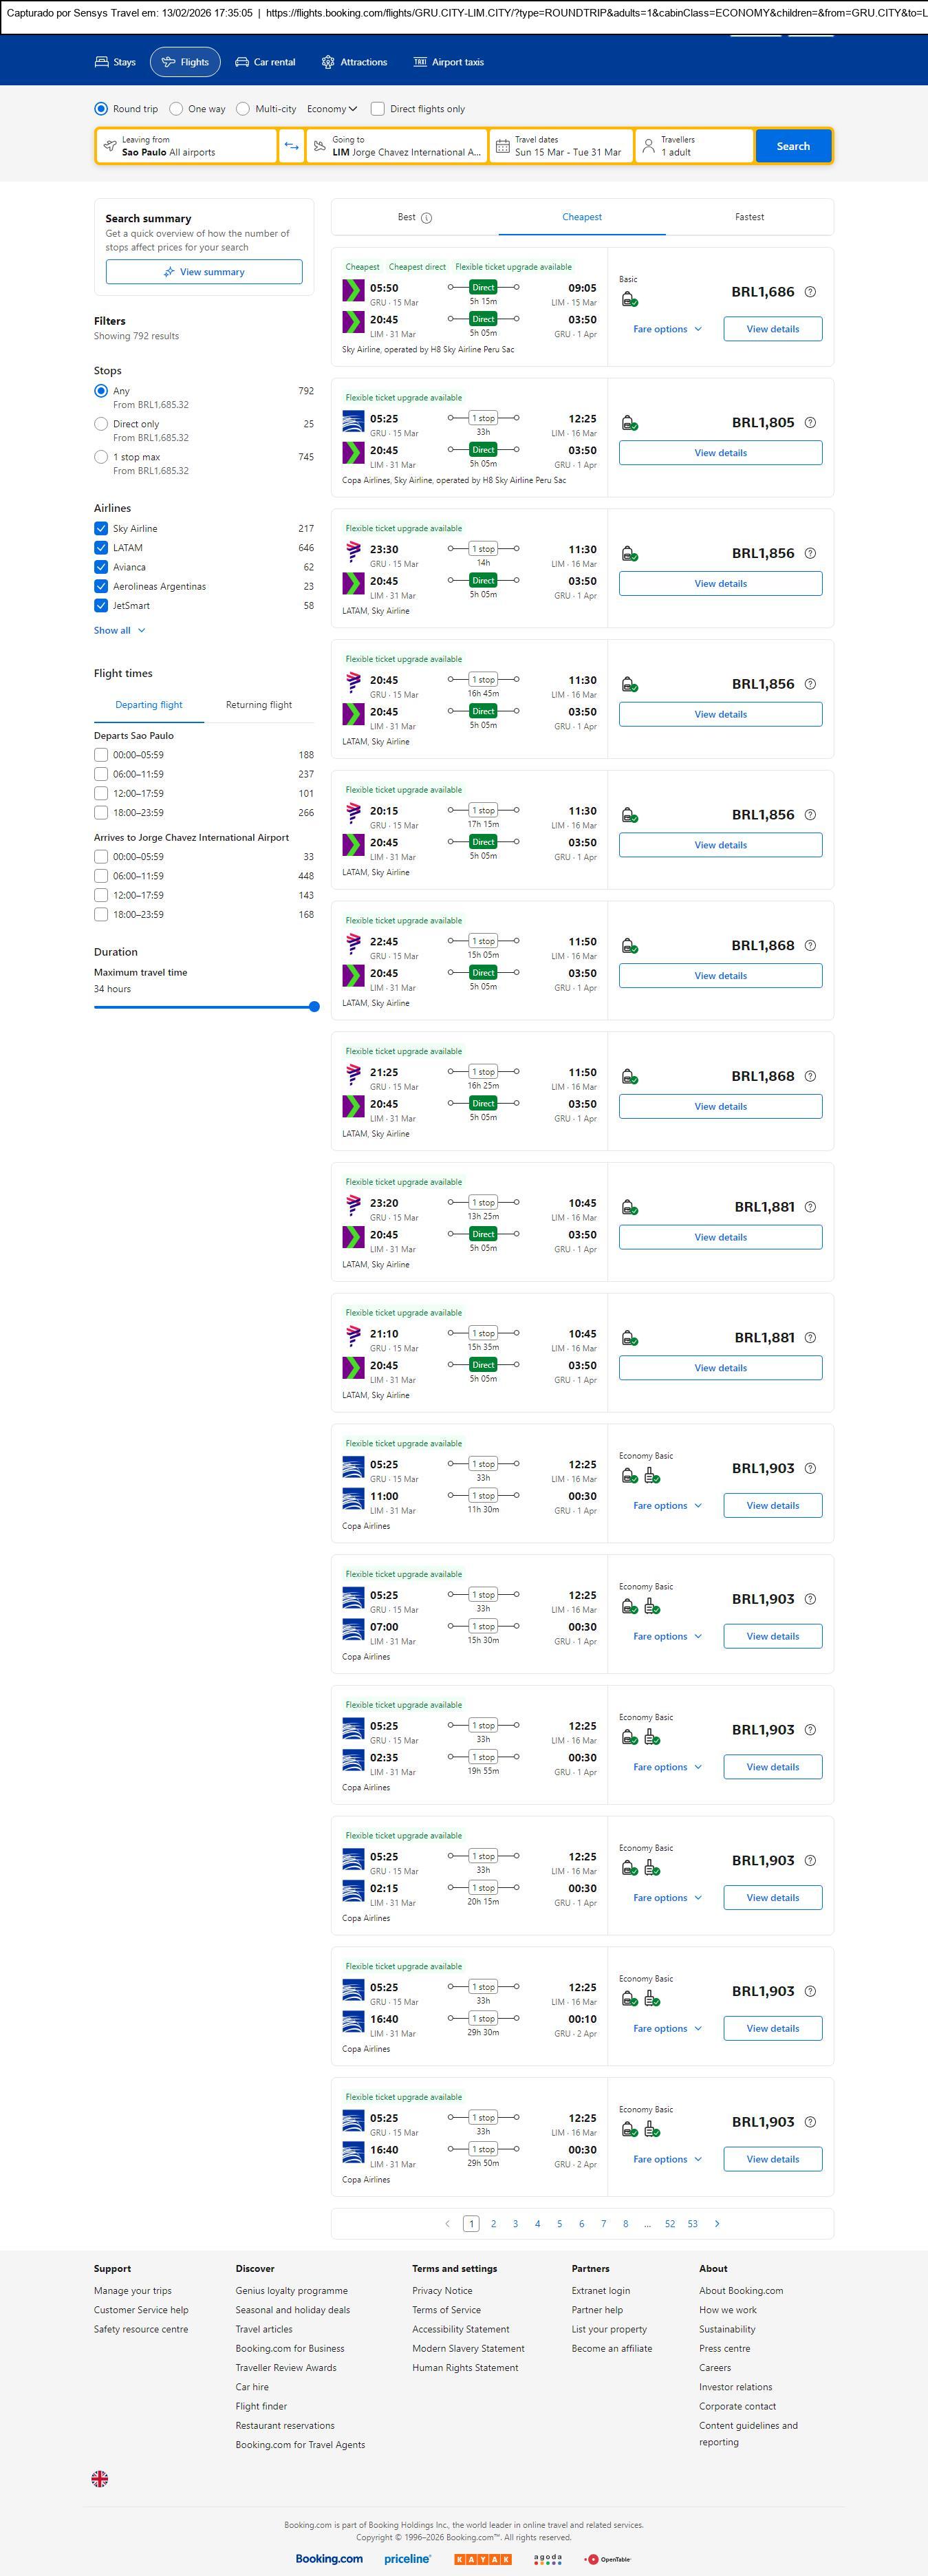928x2576 pixels.
Task: Click the swap origin and destination arrows icon
Action: pyautogui.click(x=291, y=146)
